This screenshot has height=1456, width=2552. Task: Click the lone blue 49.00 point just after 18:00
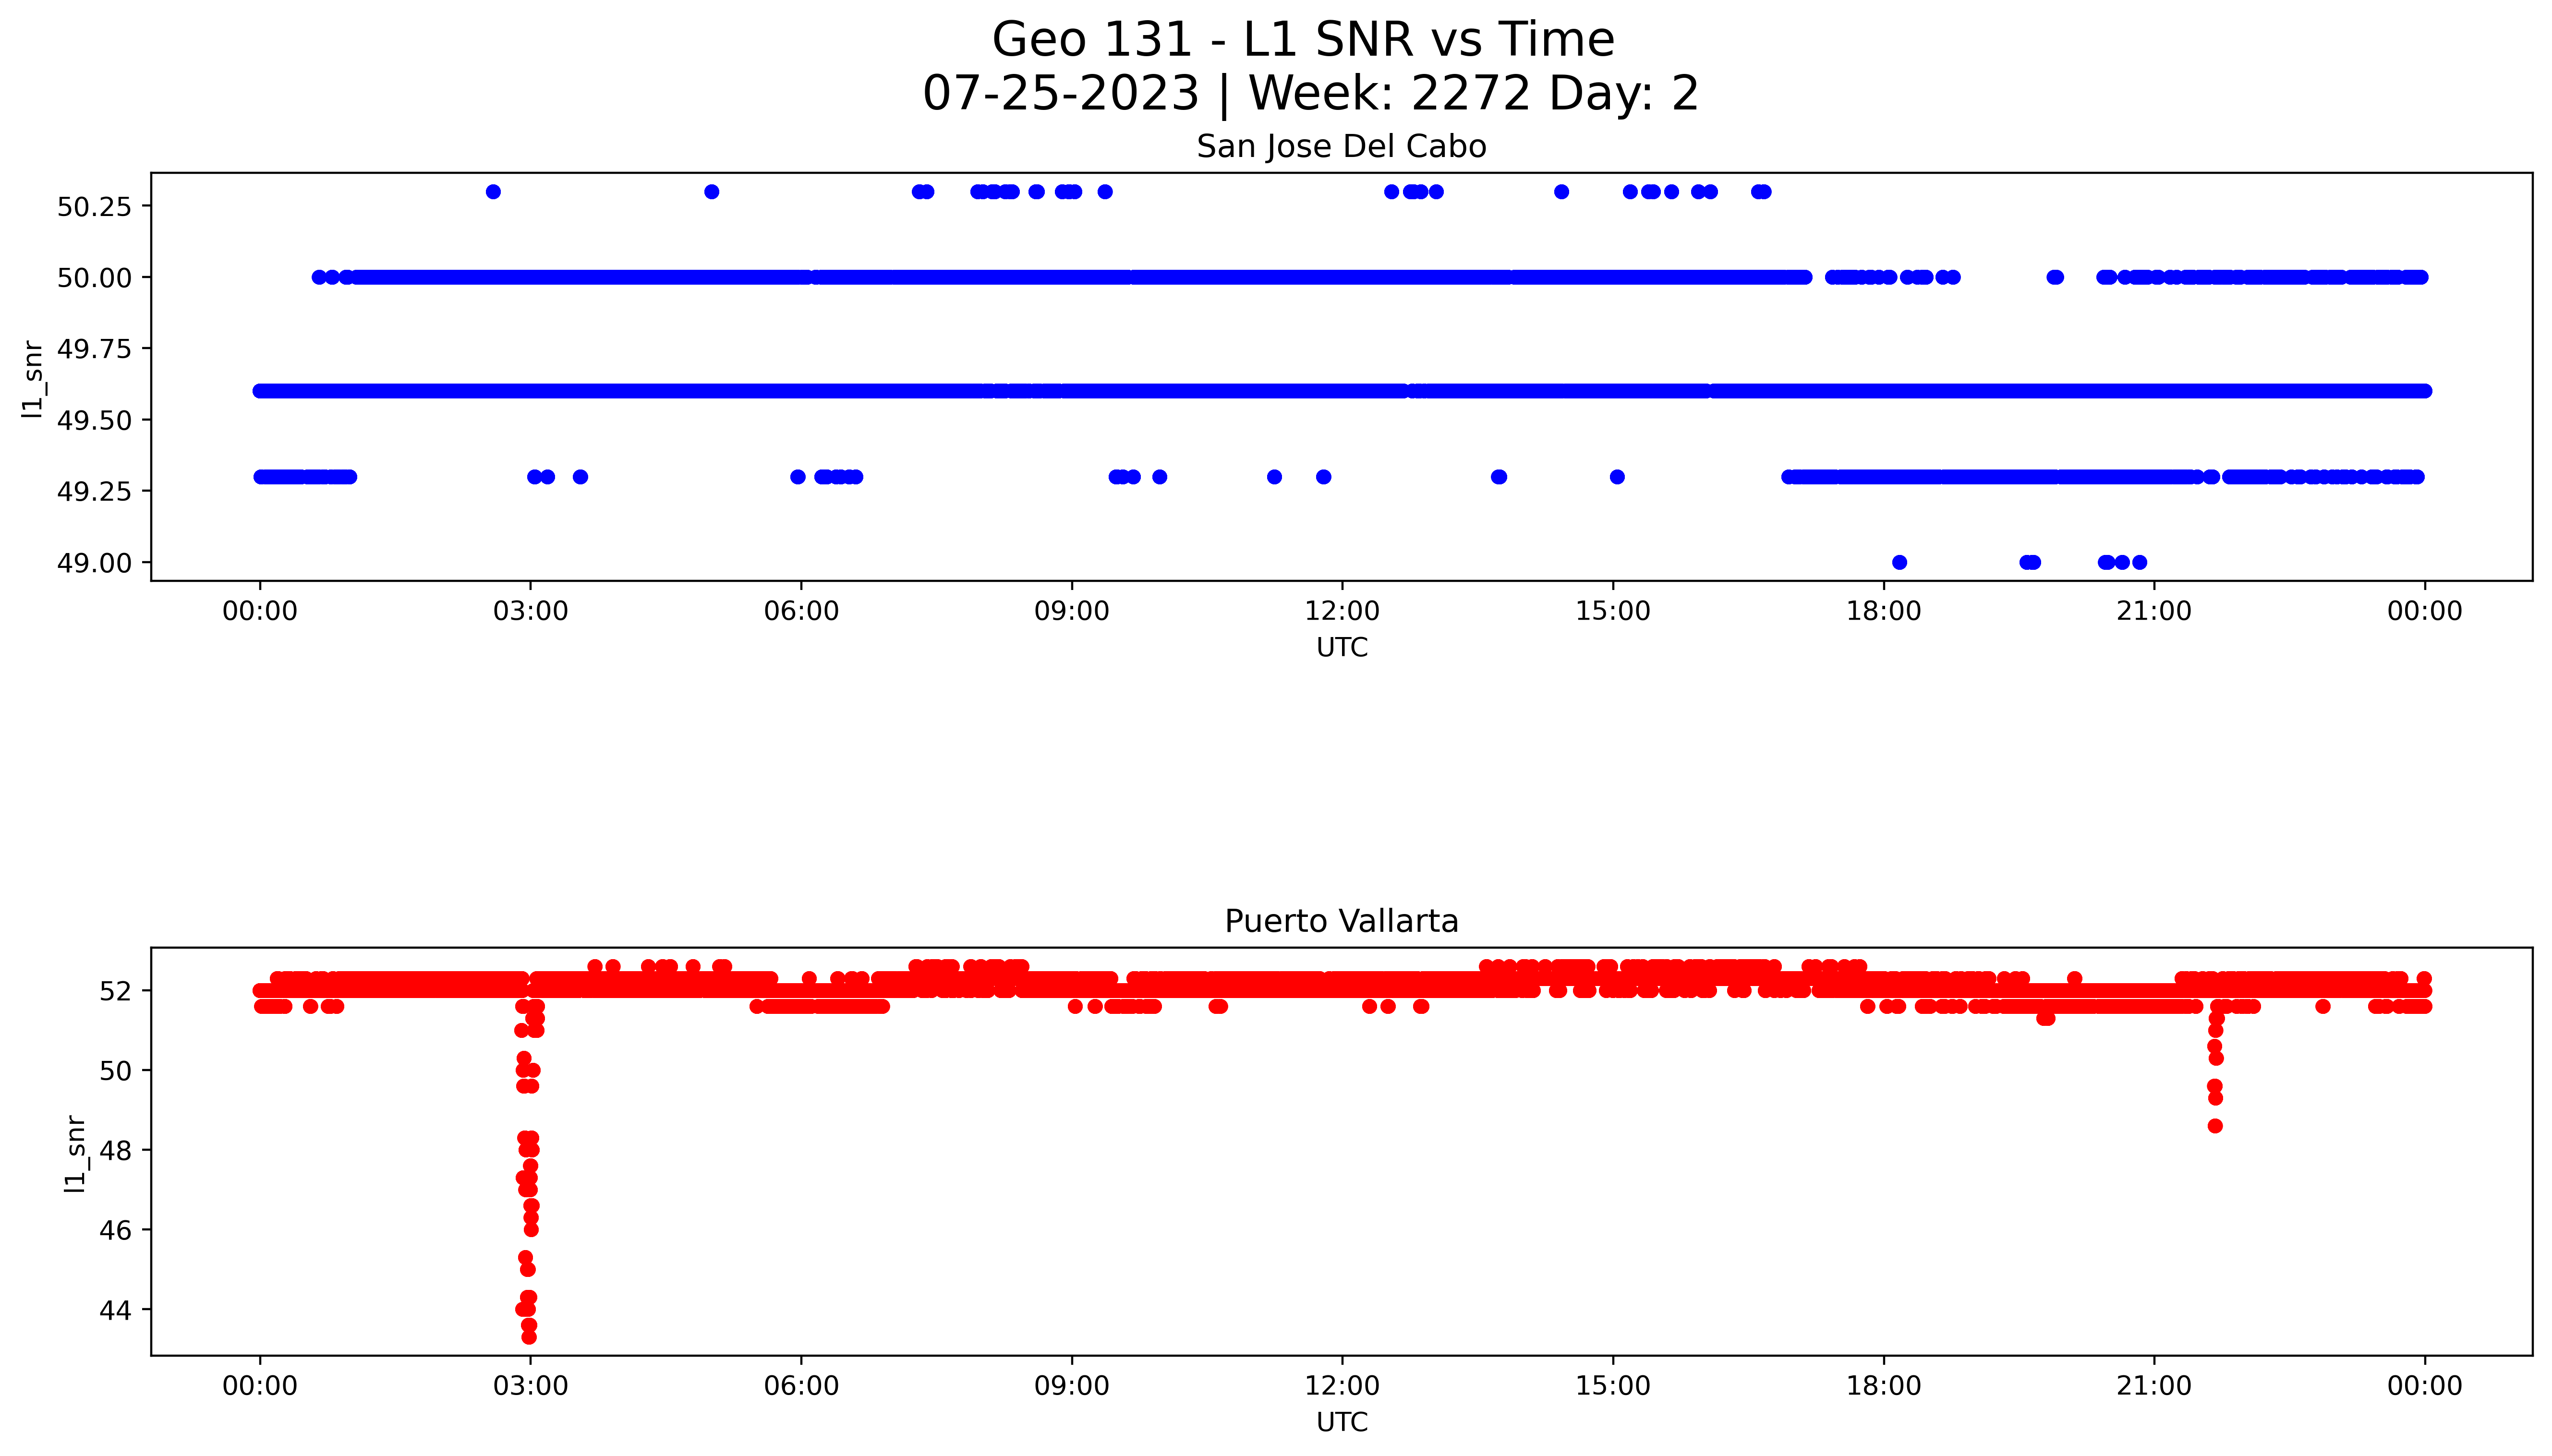(x=1900, y=562)
